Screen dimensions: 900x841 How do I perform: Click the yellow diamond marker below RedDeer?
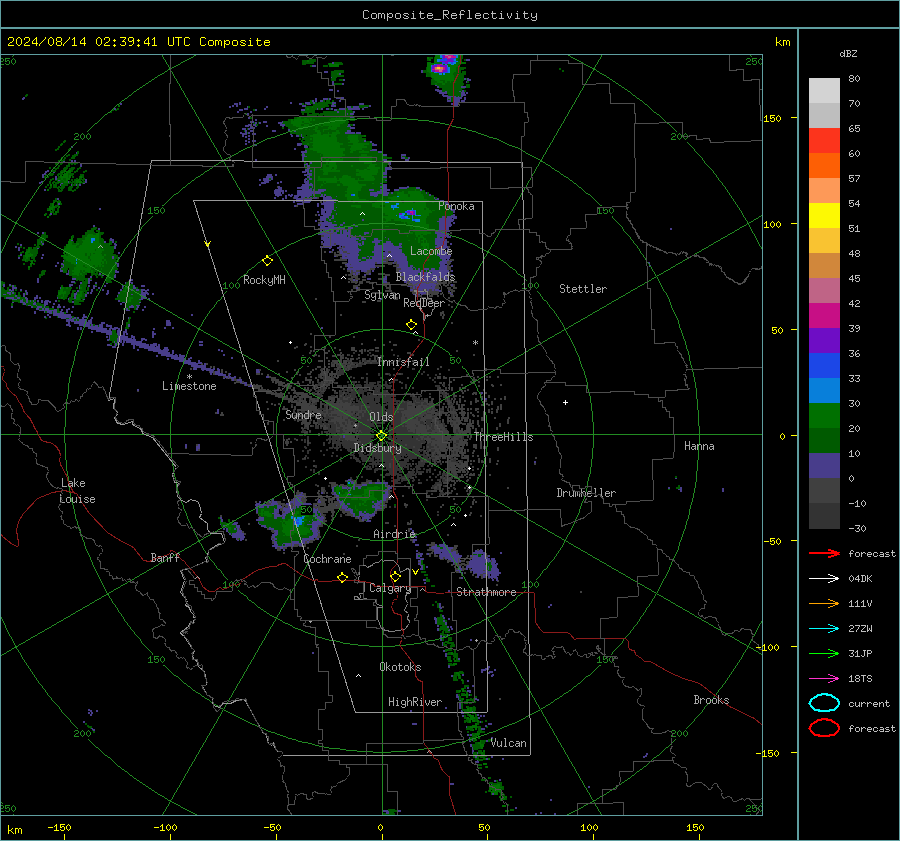pyautogui.click(x=411, y=325)
